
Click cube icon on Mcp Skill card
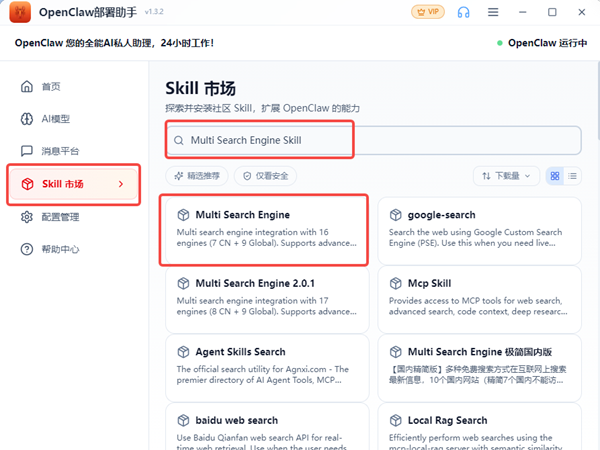pyautogui.click(x=396, y=284)
